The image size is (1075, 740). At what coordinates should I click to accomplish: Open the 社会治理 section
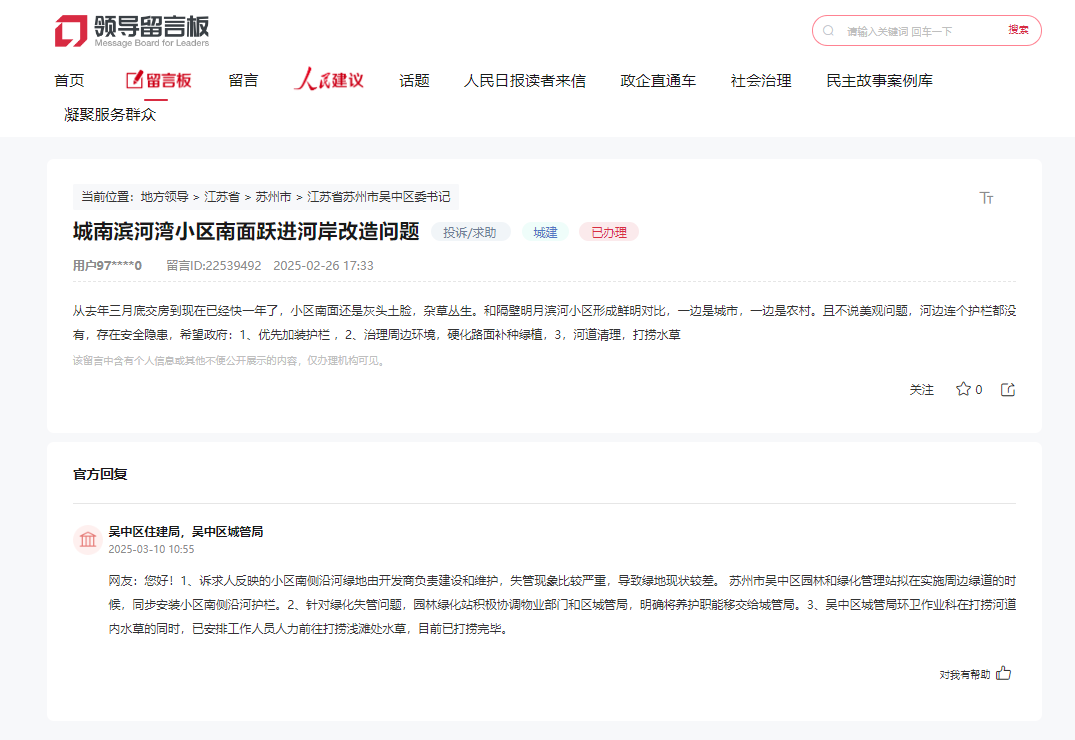pos(760,81)
